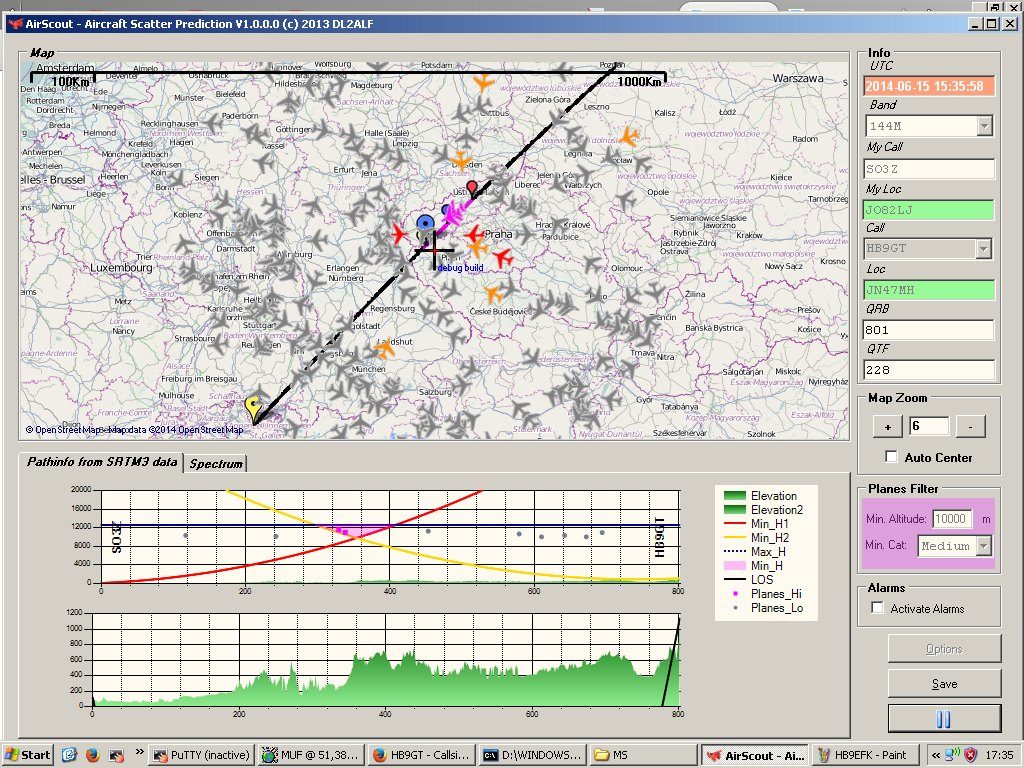The height and width of the screenshot is (768, 1024).
Task: Open the MS folder taskbar item
Action: coord(641,755)
